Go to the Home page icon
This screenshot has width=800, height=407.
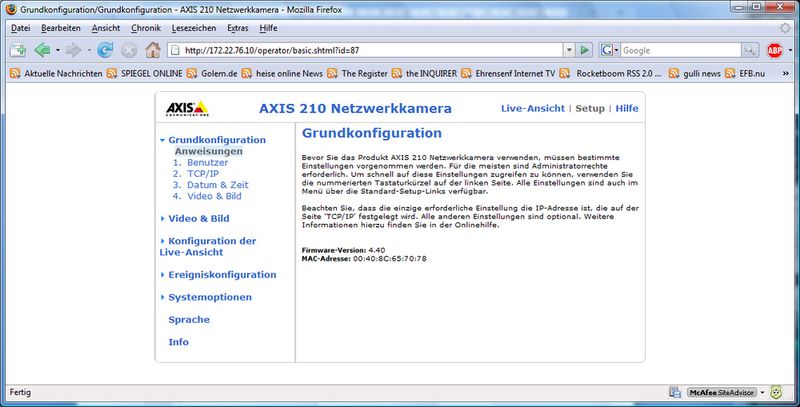[153, 50]
